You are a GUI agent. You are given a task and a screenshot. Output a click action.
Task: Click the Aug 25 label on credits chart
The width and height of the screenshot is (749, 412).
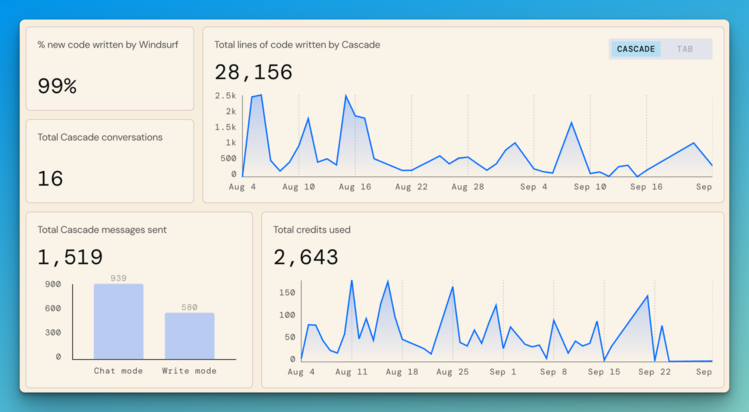[x=452, y=372]
